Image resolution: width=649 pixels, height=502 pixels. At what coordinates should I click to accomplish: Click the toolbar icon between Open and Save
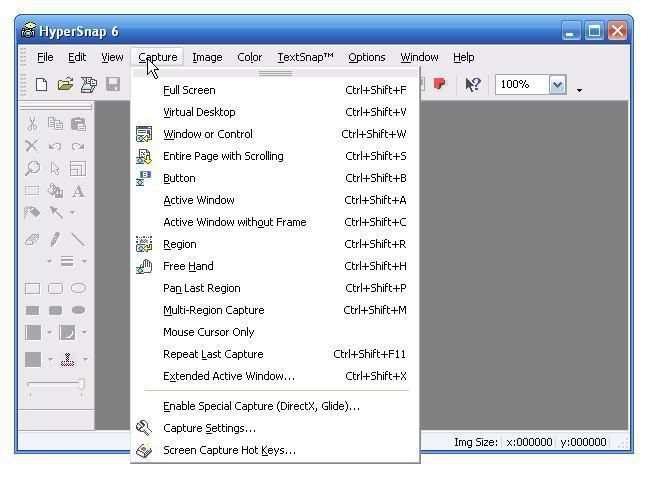coord(89,84)
